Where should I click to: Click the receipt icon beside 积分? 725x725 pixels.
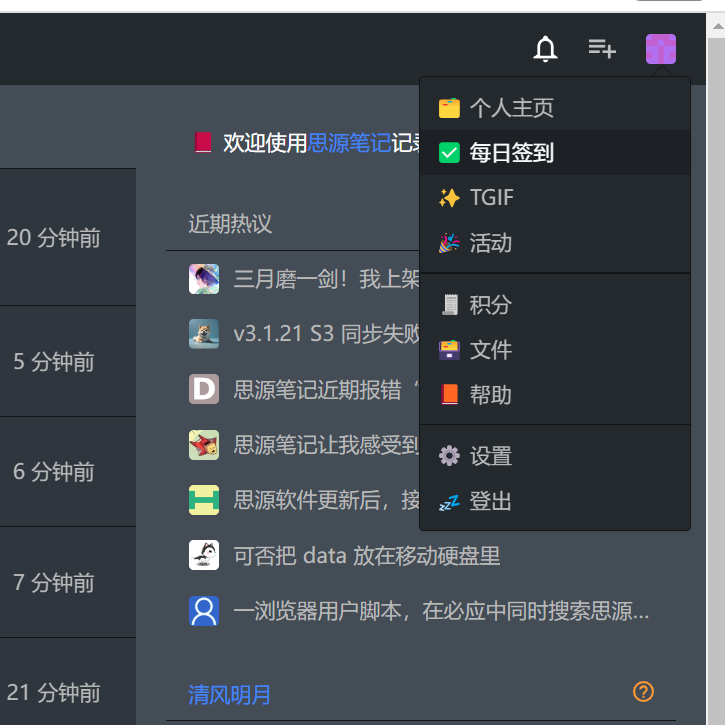[x=449, y=305]
